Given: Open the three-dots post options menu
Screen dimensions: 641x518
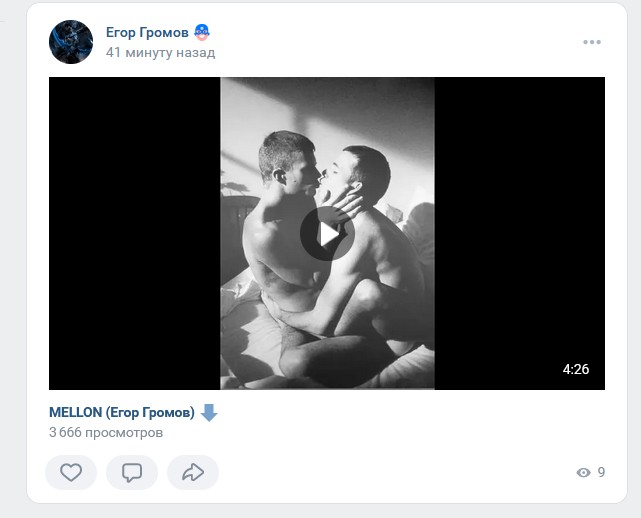Looking at the screenshot, I should [592, 42].
